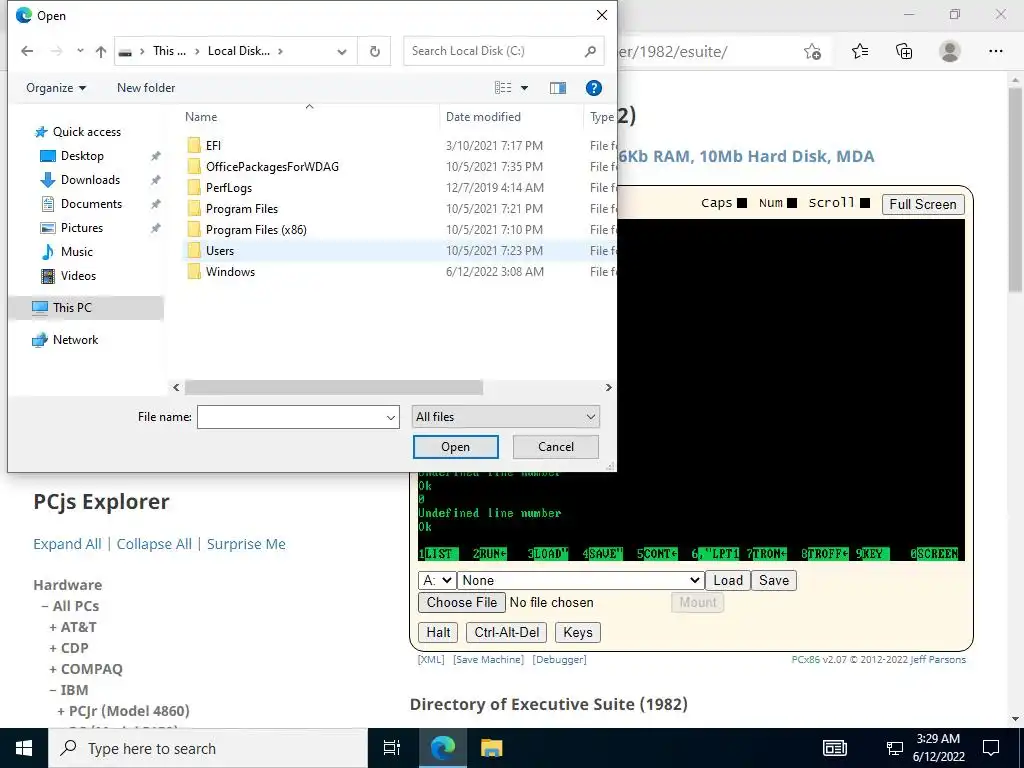The image size is (1024, 768).
Task: Go to Pictures in navigation pane
Action: (82, 228)
